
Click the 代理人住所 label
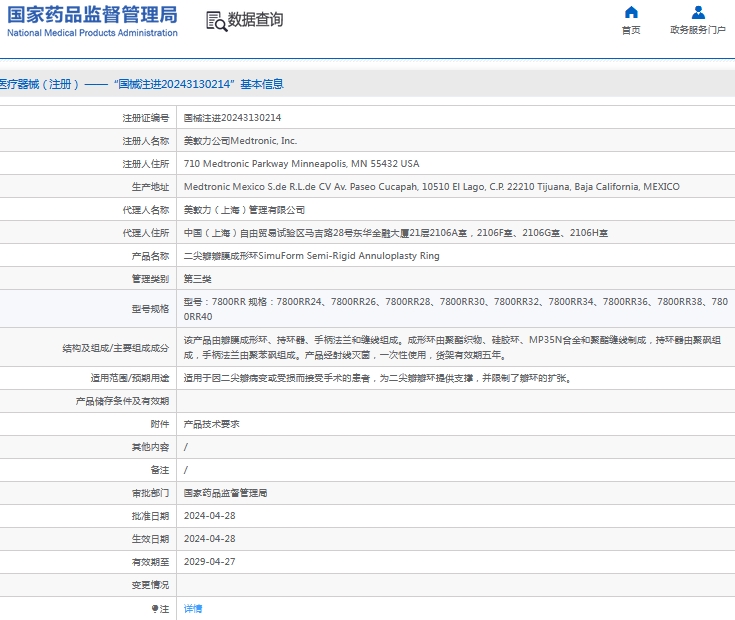click(x=145, y=232)
